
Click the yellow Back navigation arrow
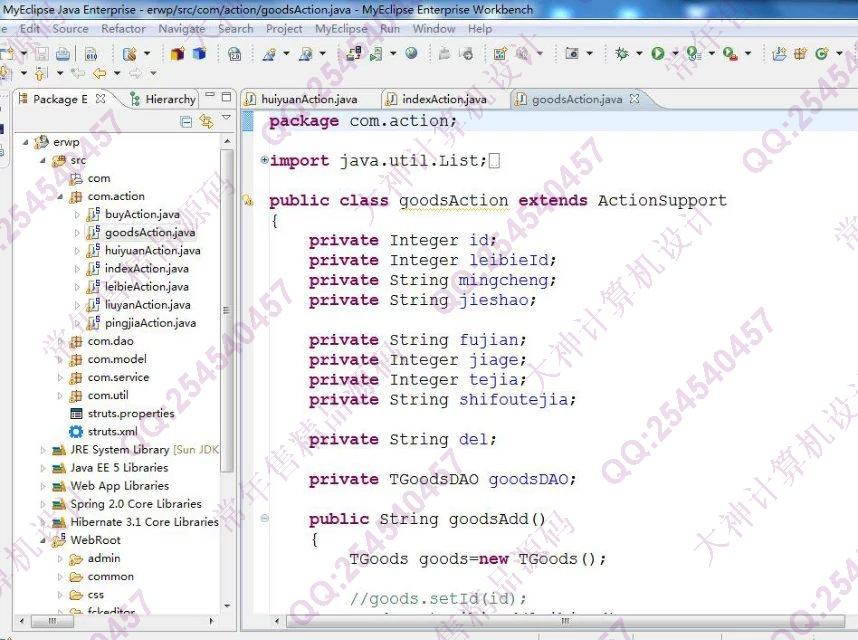coord(99,73)
